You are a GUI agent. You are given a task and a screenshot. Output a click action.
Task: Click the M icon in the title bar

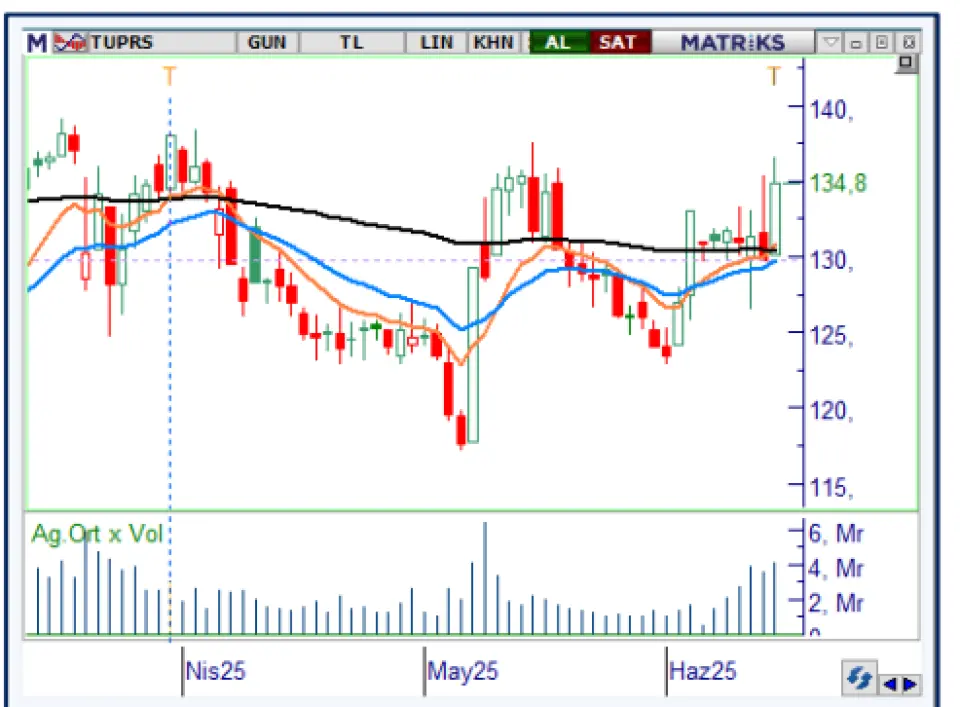pos(36,43)
